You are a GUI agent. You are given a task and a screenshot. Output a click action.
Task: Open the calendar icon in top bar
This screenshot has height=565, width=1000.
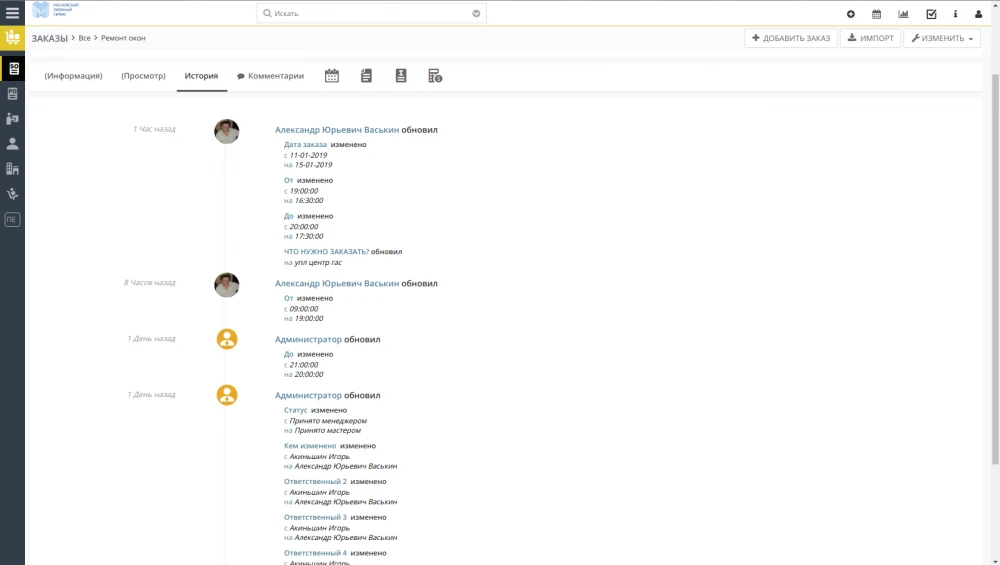pyautogui.click(x=876, y=14)
